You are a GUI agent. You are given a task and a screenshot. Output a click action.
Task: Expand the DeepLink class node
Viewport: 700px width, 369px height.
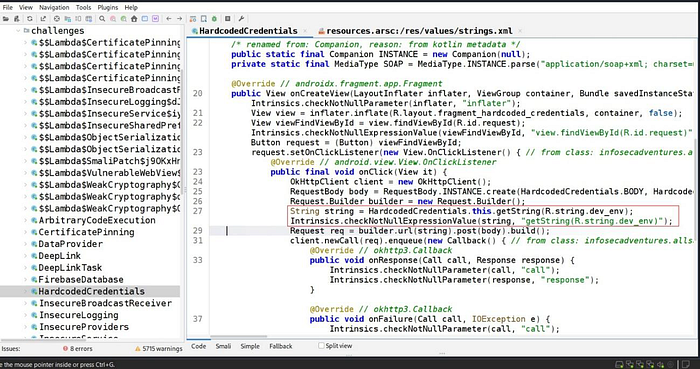25,256
